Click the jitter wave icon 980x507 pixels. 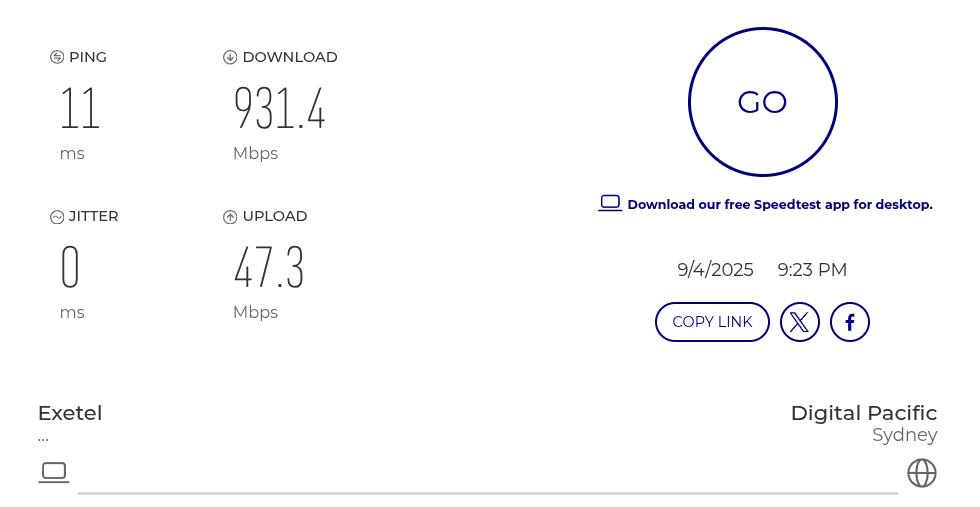(57, 217)
